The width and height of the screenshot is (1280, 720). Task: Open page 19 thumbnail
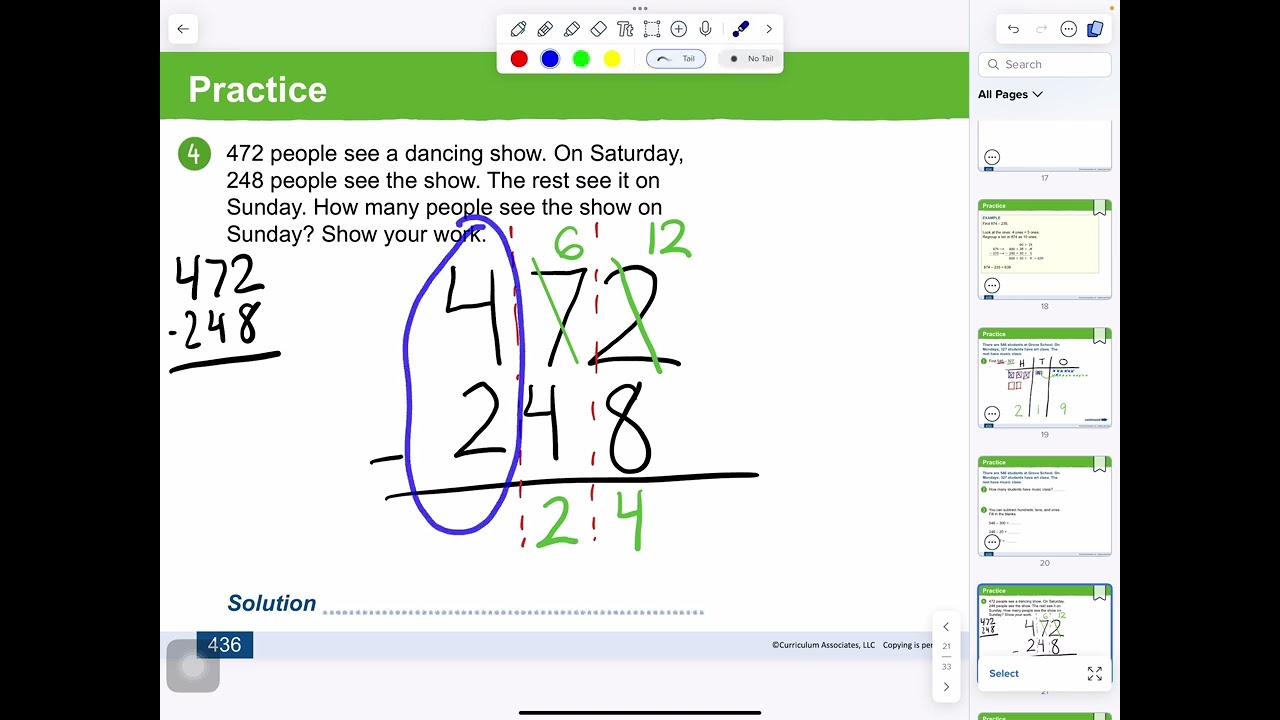(x=1044, y=377)
